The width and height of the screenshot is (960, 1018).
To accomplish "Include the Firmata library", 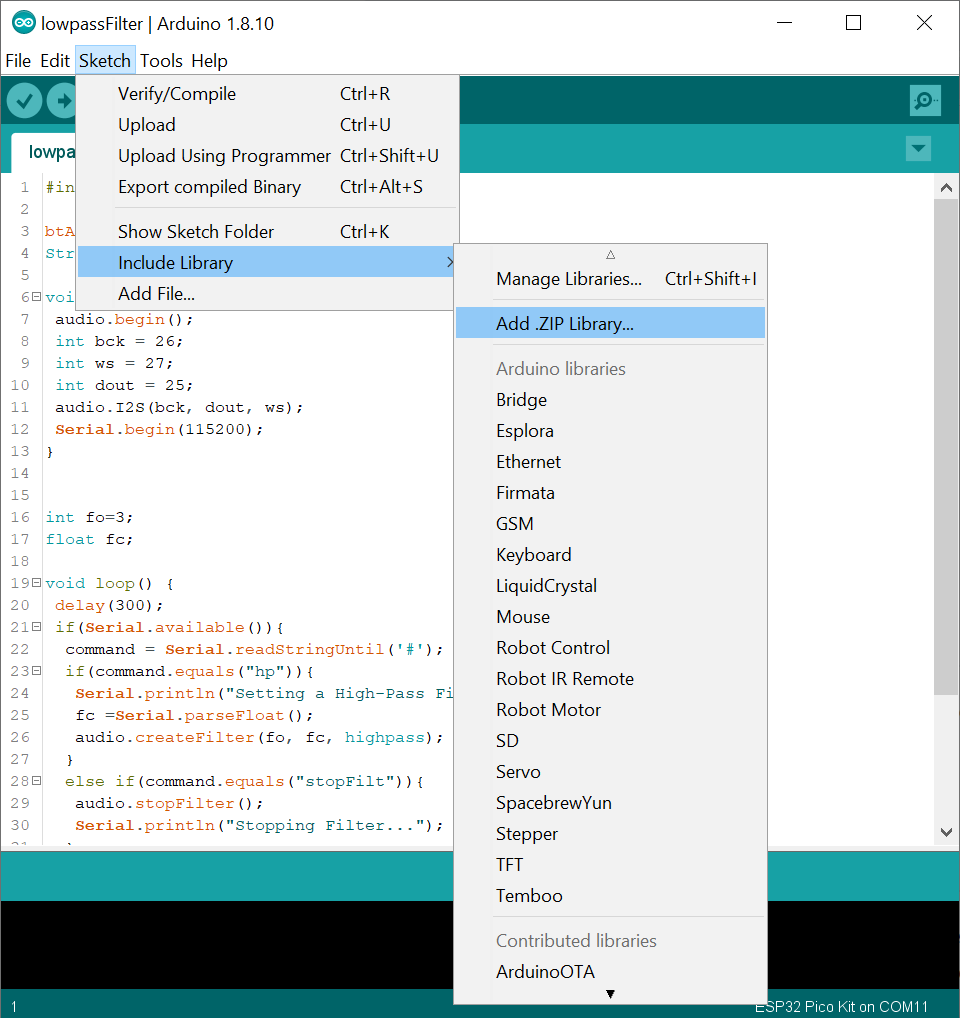I will (x=610, y=493).
